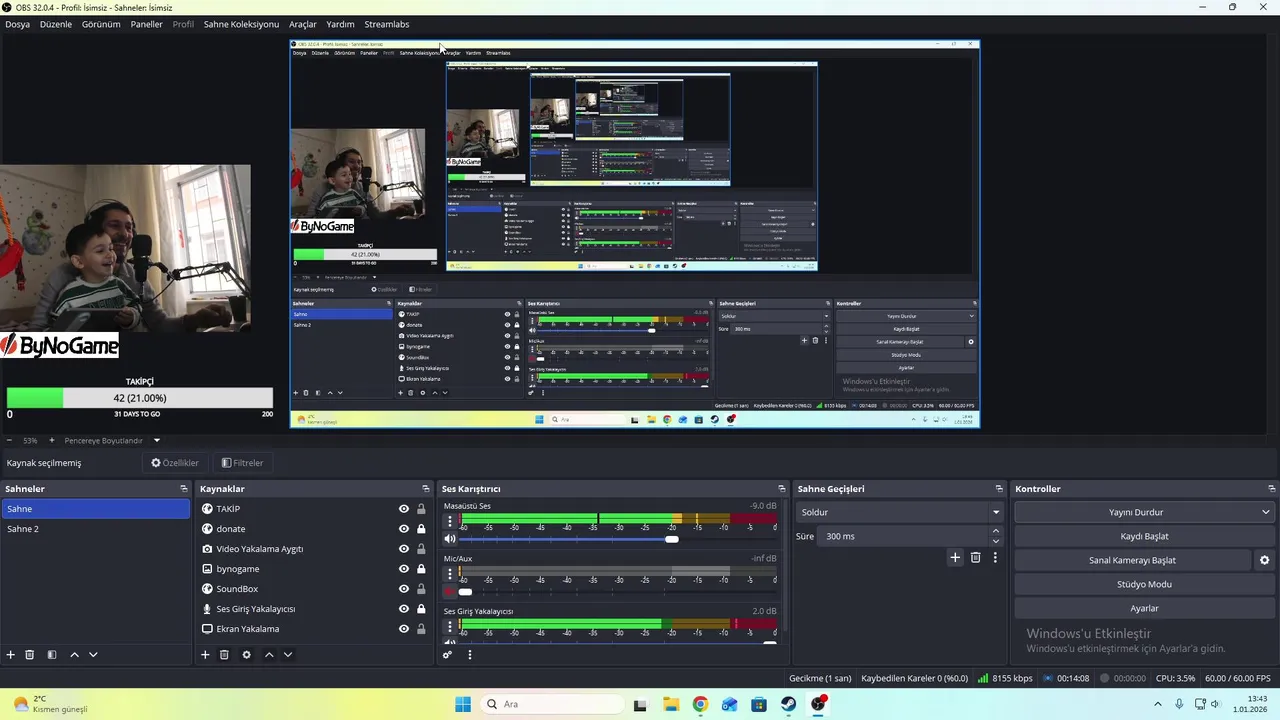Open the Araçlar menu
Viewport: 1280px width, 720px height.
302,24
